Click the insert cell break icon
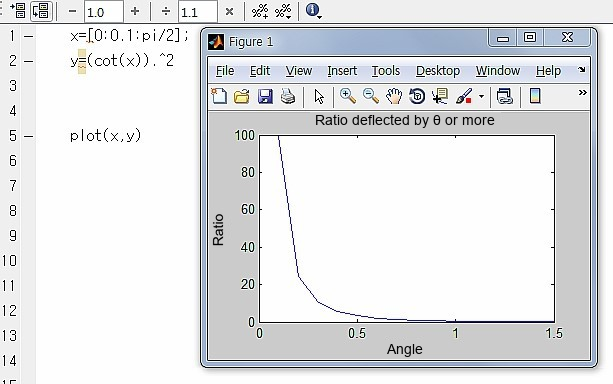 pos(260,11)
